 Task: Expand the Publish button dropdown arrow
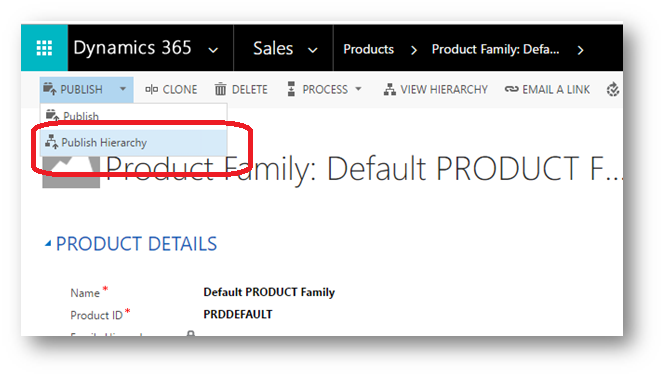point(123,89)
